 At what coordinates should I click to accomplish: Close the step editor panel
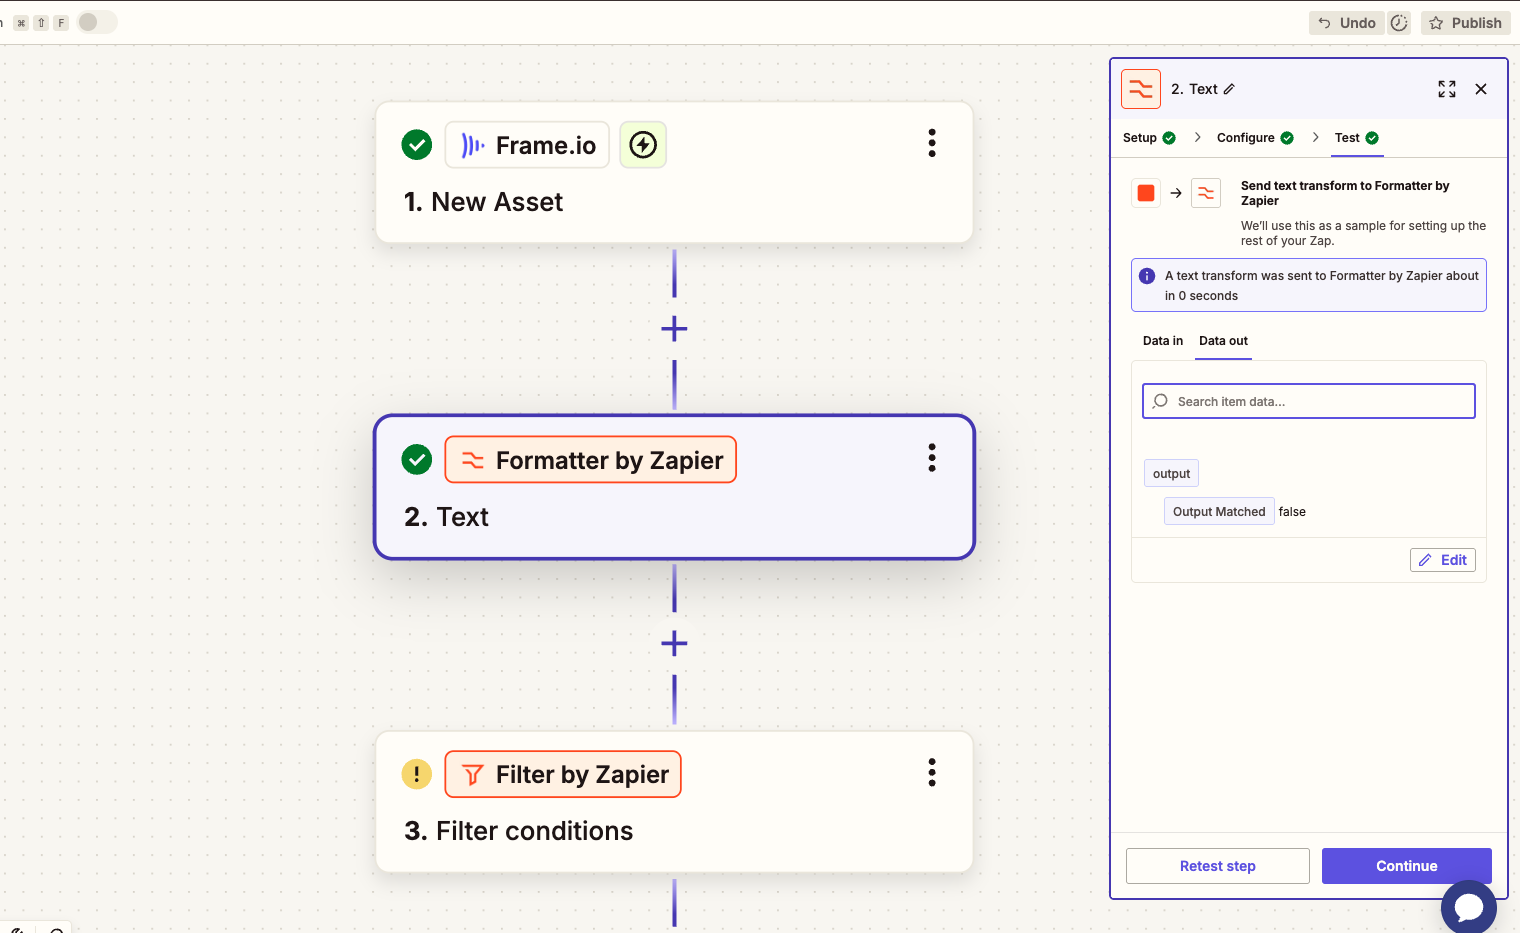(x=1481, y=89)
